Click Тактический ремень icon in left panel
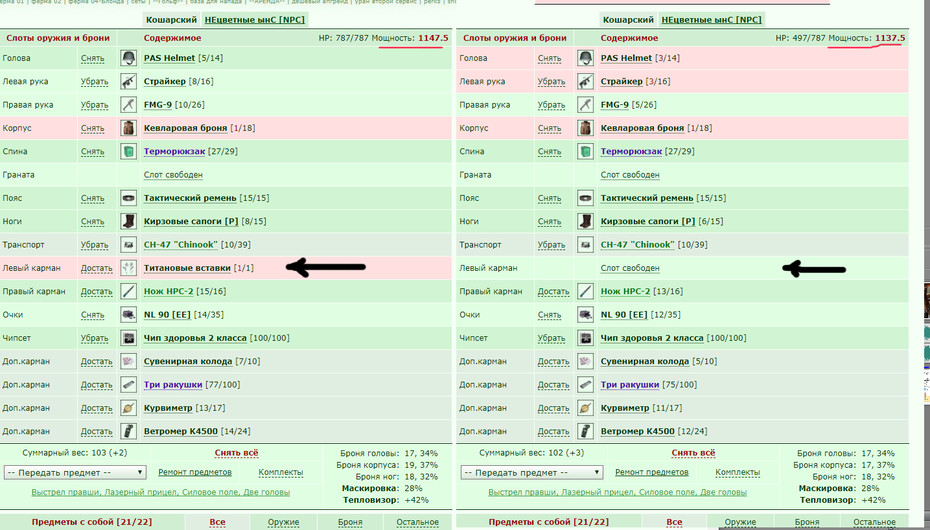Image resolution: width=930 pixels, height=530 pixels. pos(129,198)
